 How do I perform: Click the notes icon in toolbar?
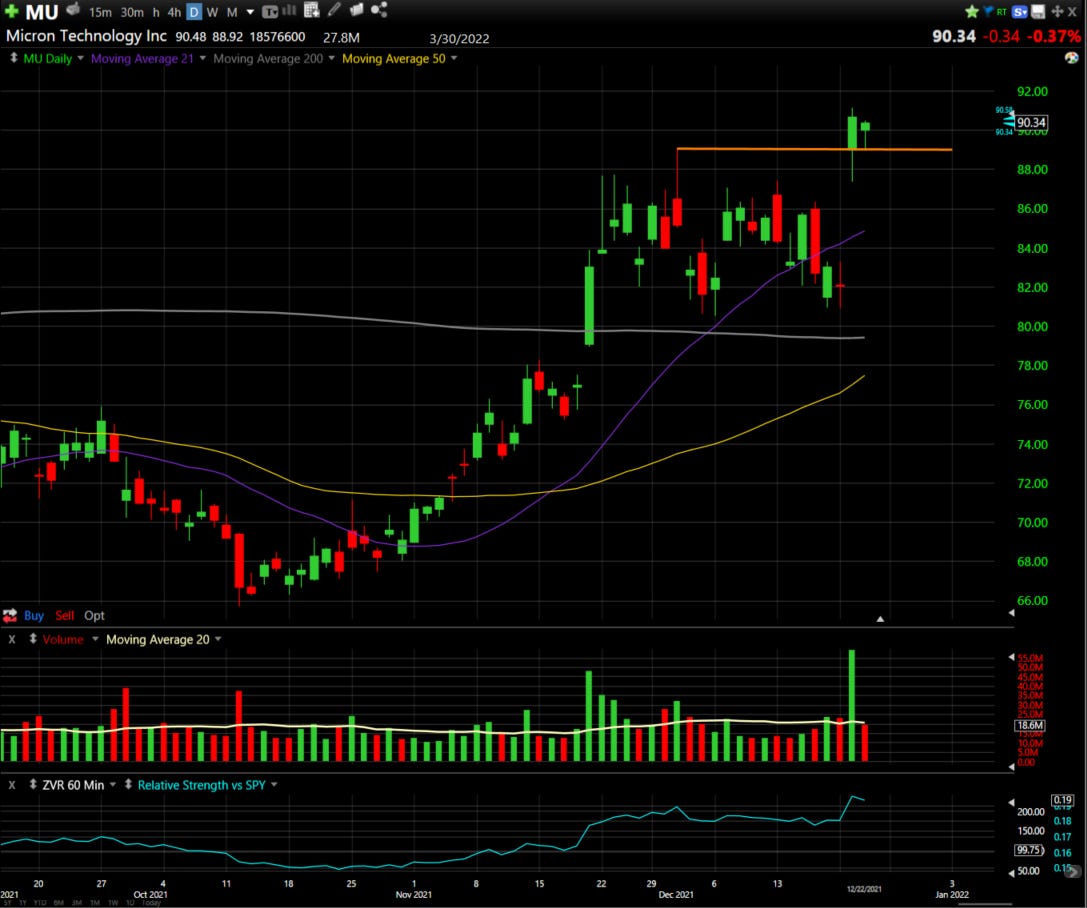coord(356,9)
